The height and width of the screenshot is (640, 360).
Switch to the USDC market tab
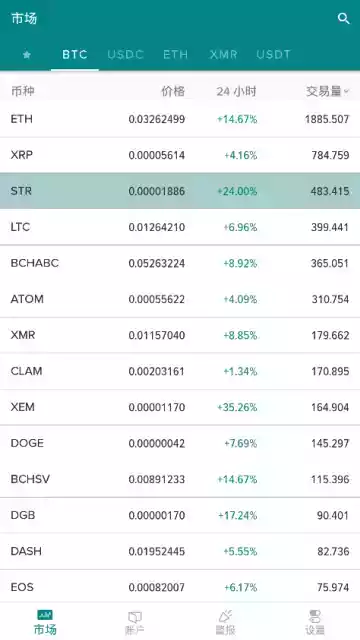tap(126, 55)
